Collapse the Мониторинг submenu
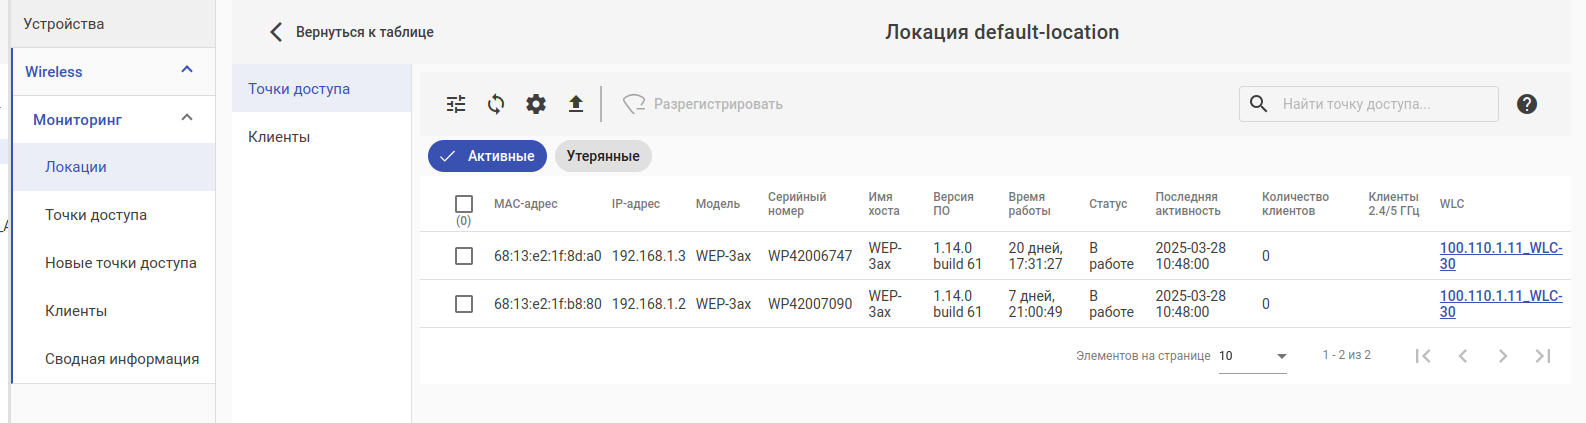Screen dimensions: 1586x423 pos(187,118)
